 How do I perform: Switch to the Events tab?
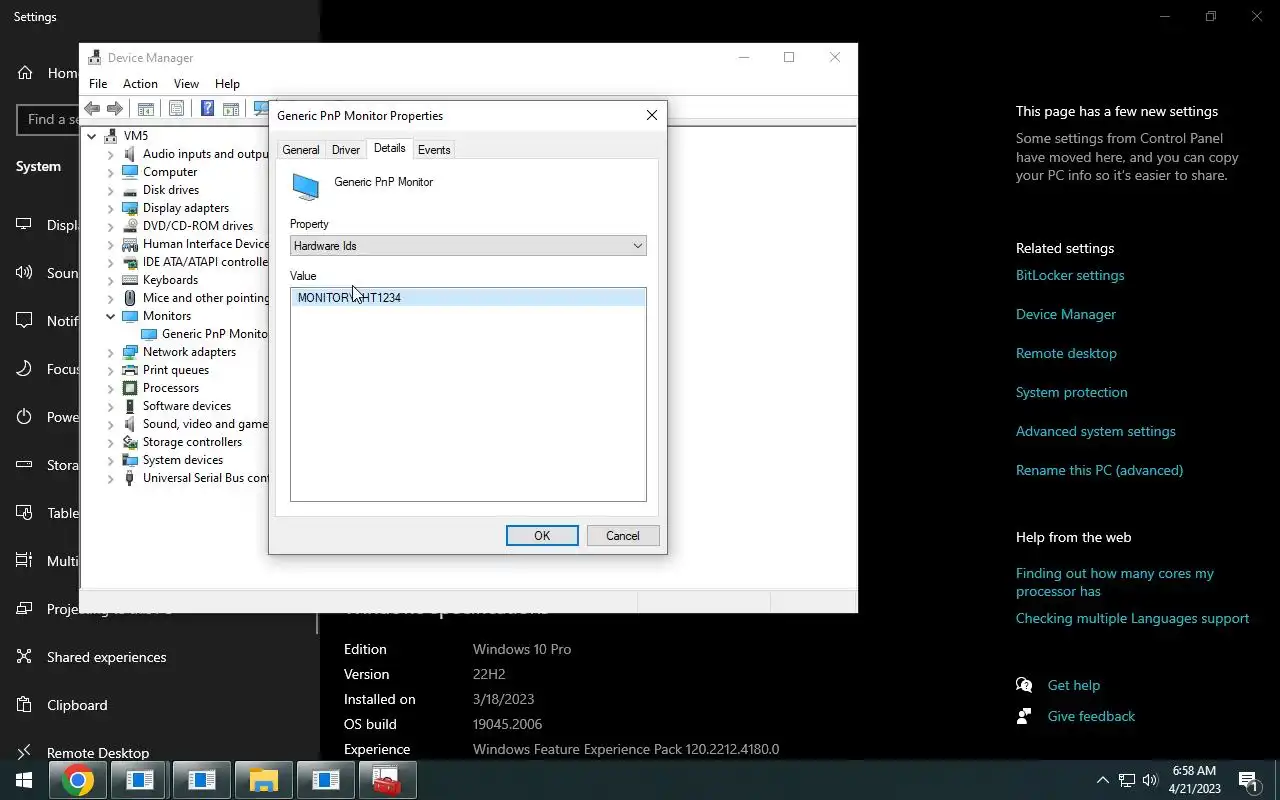tap(434, 150)
